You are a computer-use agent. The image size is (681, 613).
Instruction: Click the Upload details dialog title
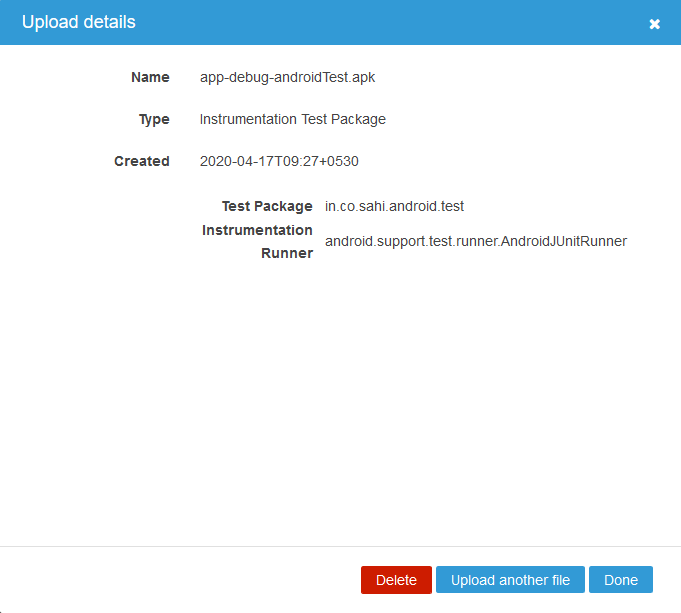pos(79,22)
